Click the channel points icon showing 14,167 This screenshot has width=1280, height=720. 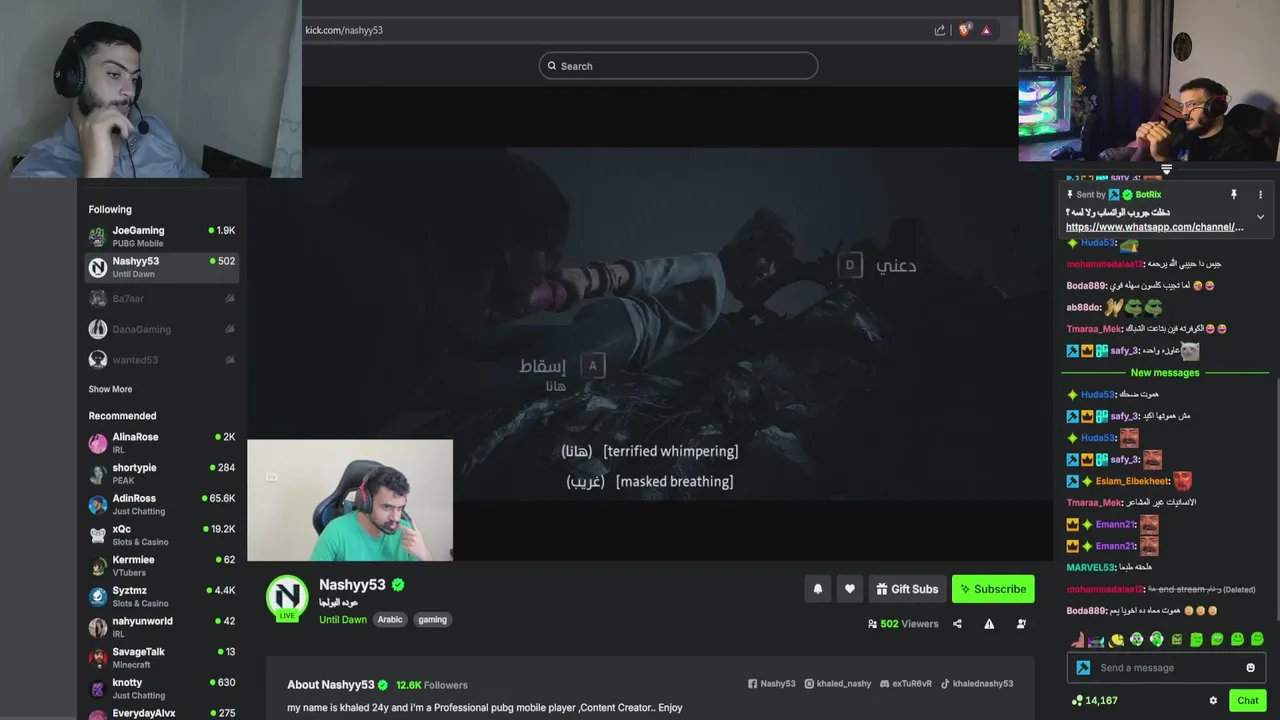[1077, 701]
